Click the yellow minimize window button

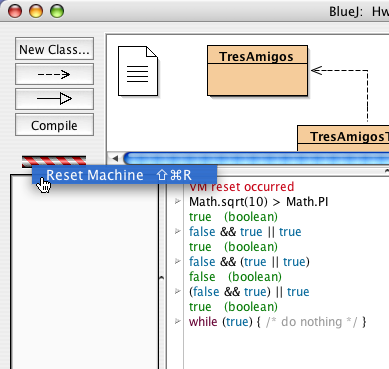point(36,11)
